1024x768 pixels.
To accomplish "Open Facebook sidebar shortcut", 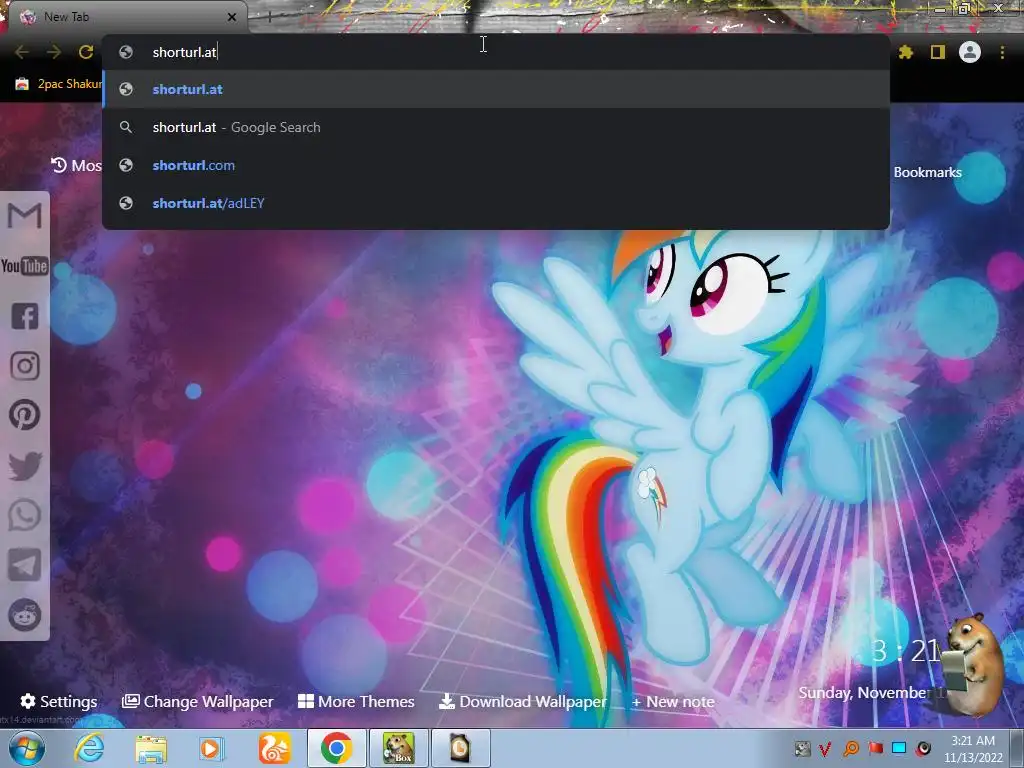I will click(25, 316).
